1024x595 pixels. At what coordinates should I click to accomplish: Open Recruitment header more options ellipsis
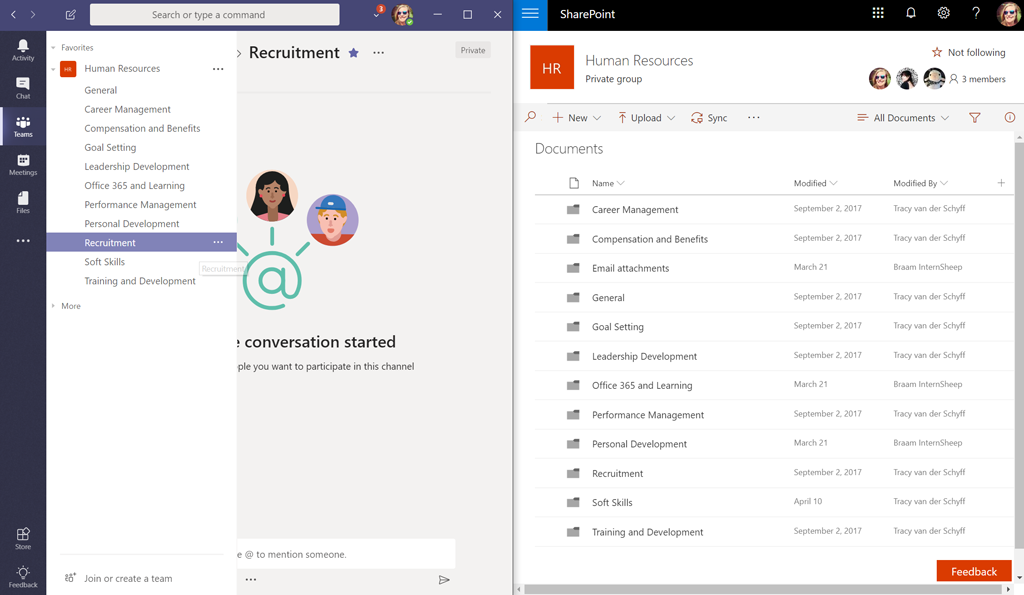pos(379,52)
